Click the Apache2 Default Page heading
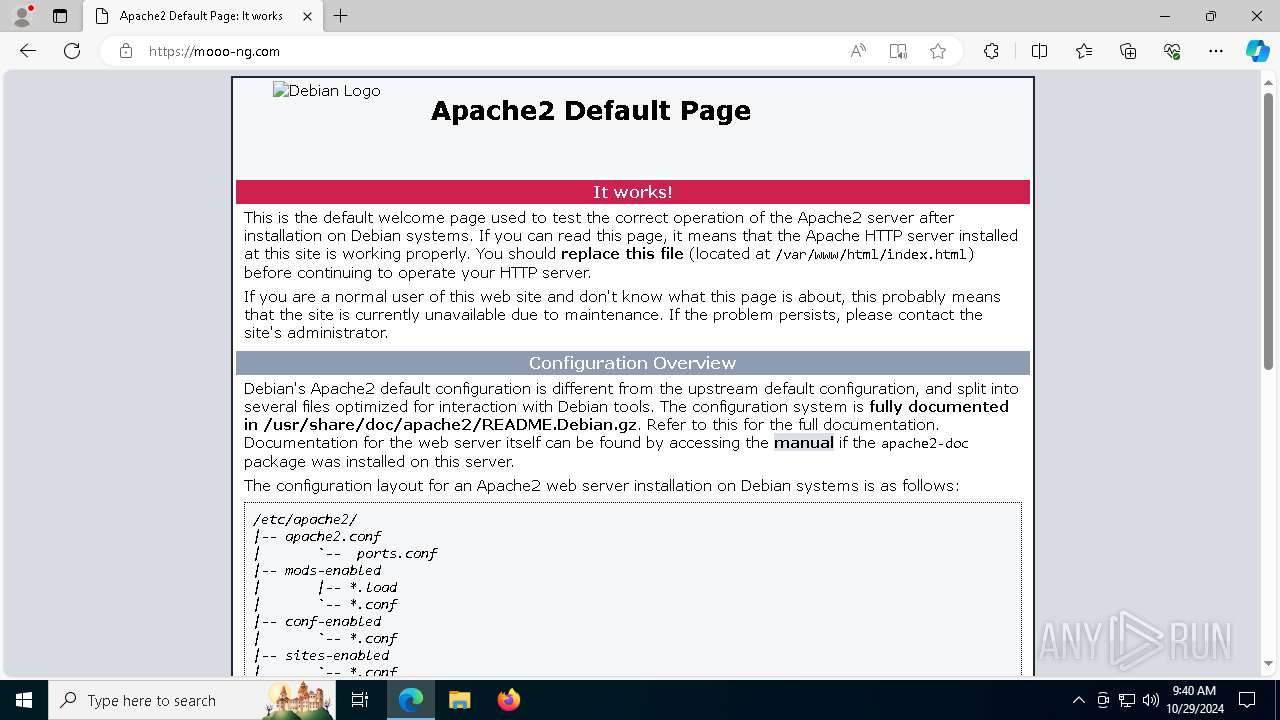This screenshot has height=720, width=1280. pyautogui.click(x=591, y=110)
